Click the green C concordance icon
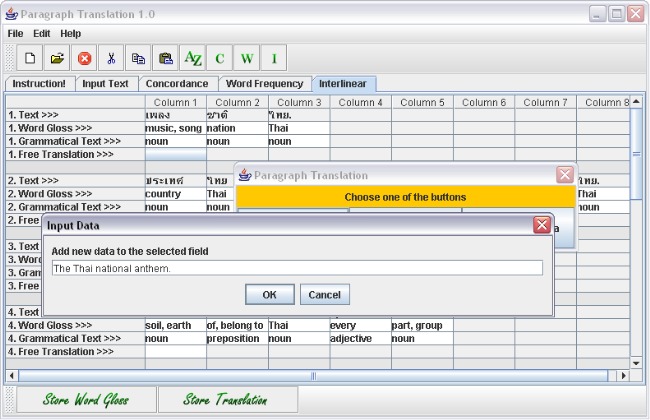This screenshot has width=650, height=420. point(220,58)
